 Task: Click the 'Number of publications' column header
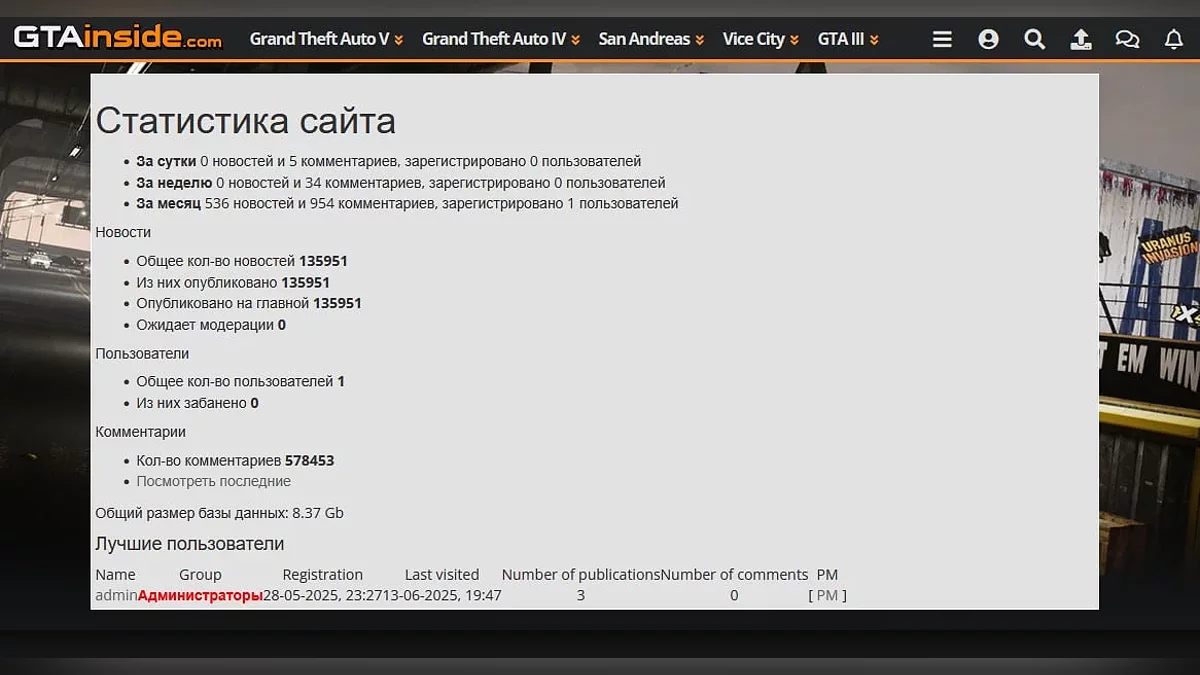click(580, 574)
